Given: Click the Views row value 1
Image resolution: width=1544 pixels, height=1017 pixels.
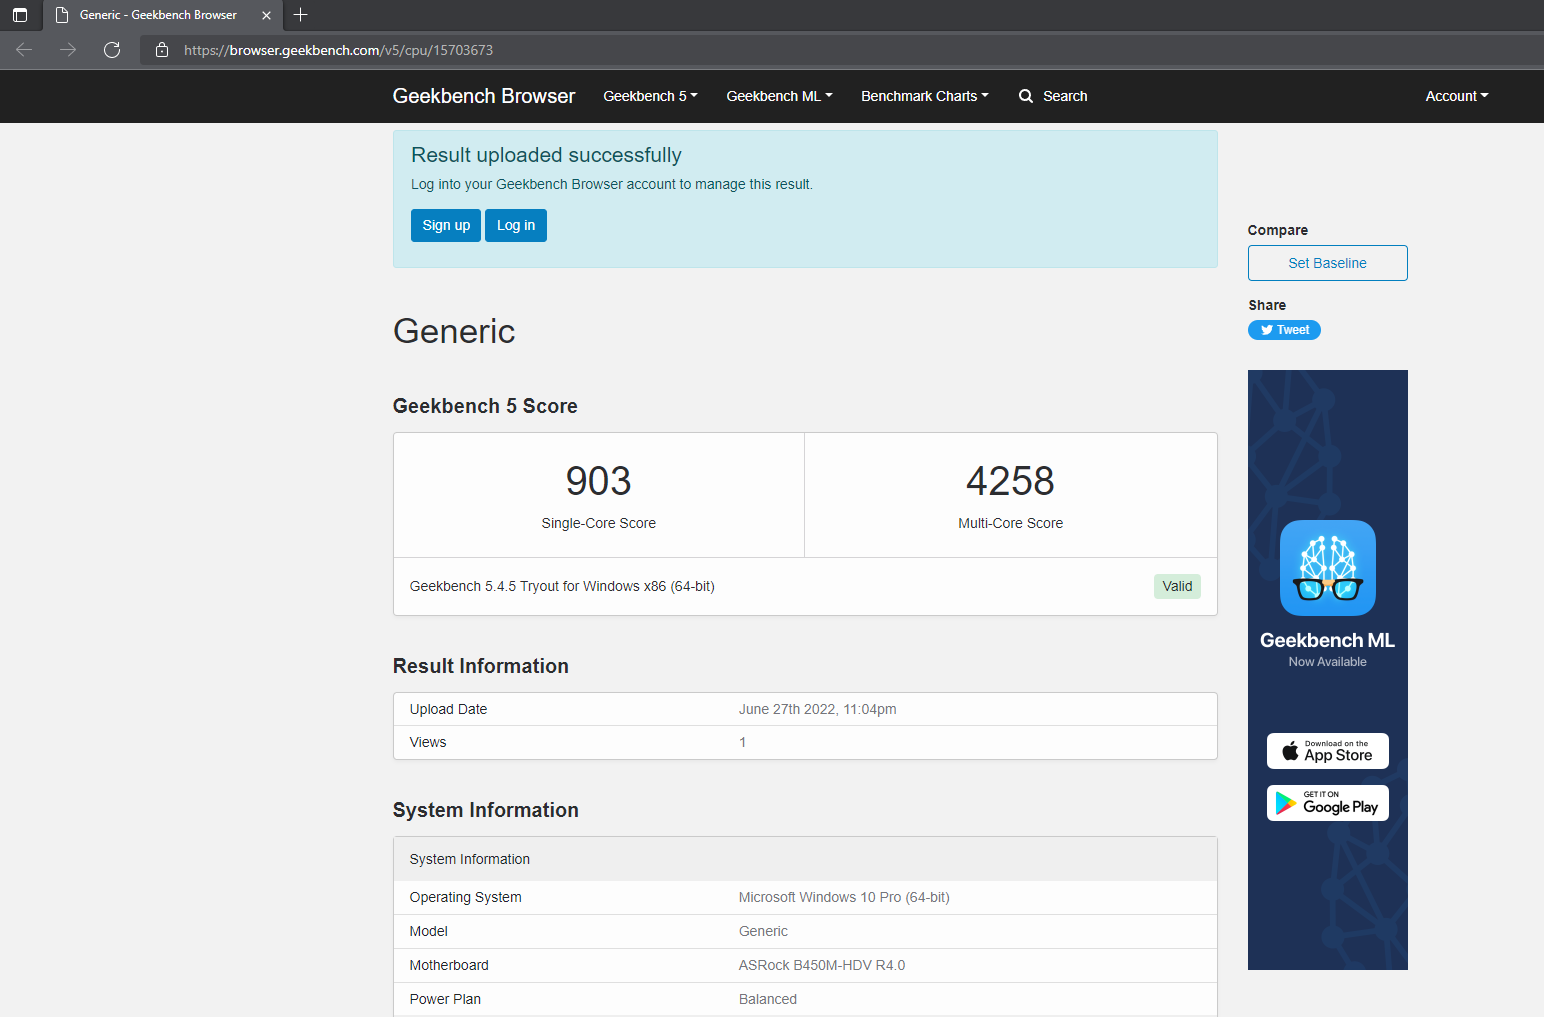Looking at the screenshot, I should coord(743,742).
